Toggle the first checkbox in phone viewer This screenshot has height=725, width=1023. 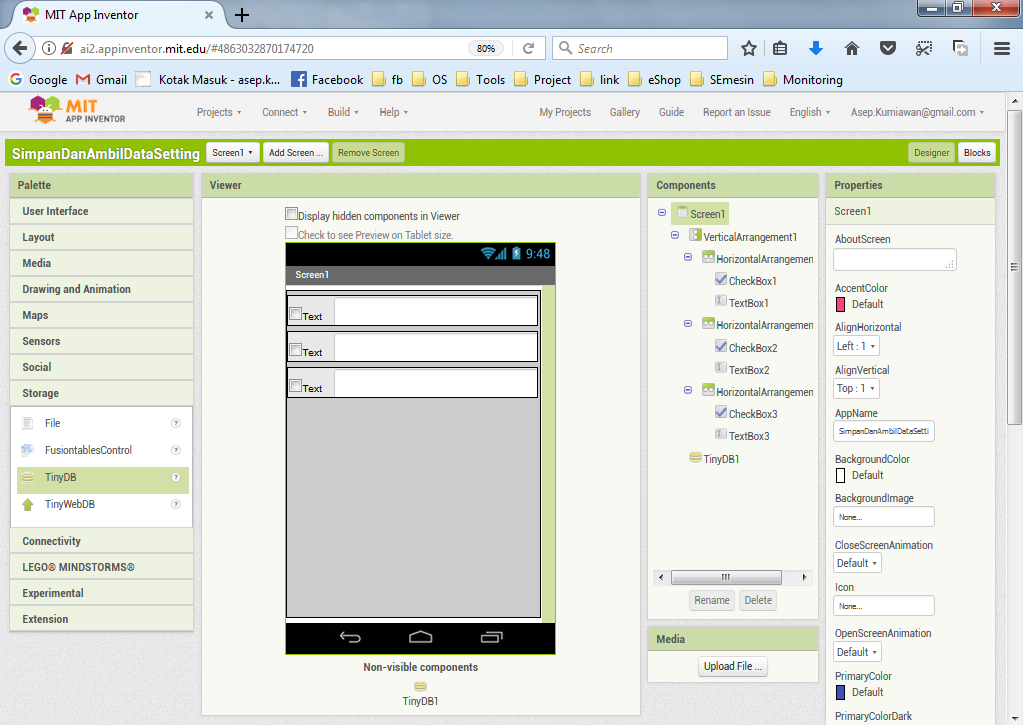[295, 313]
